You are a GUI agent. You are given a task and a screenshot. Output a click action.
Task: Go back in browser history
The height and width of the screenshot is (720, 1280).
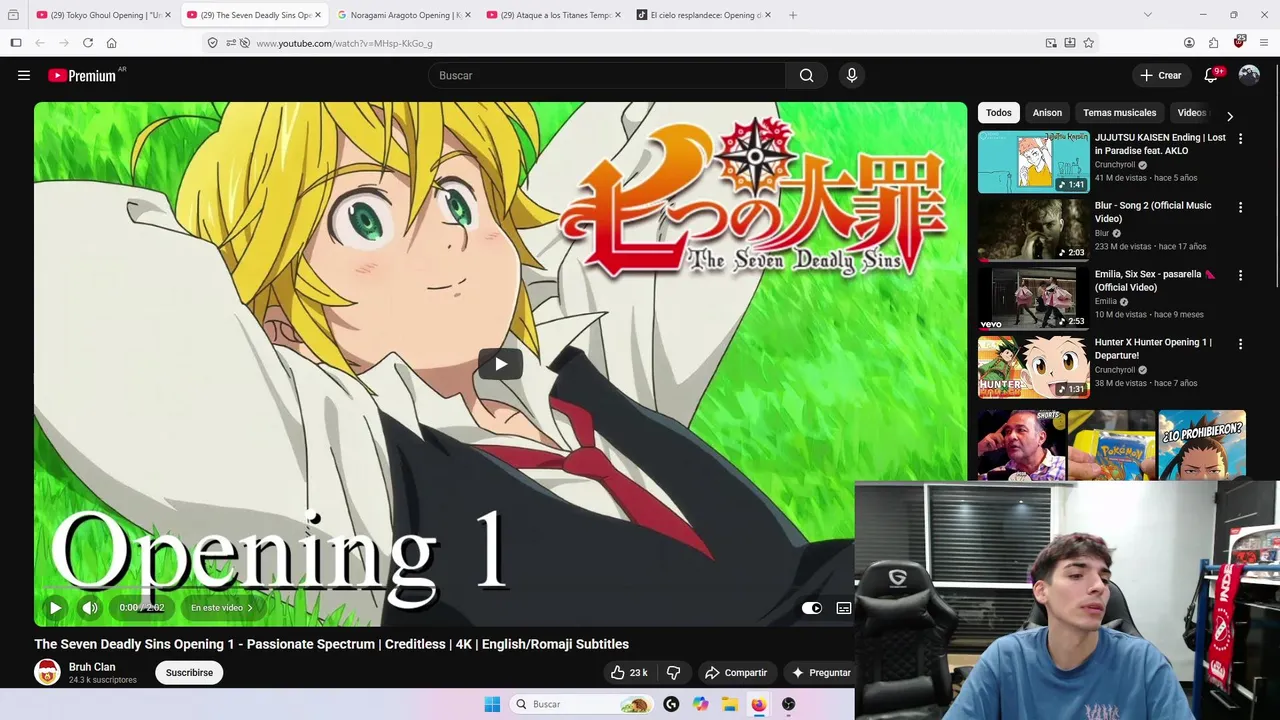coord(40,43)
